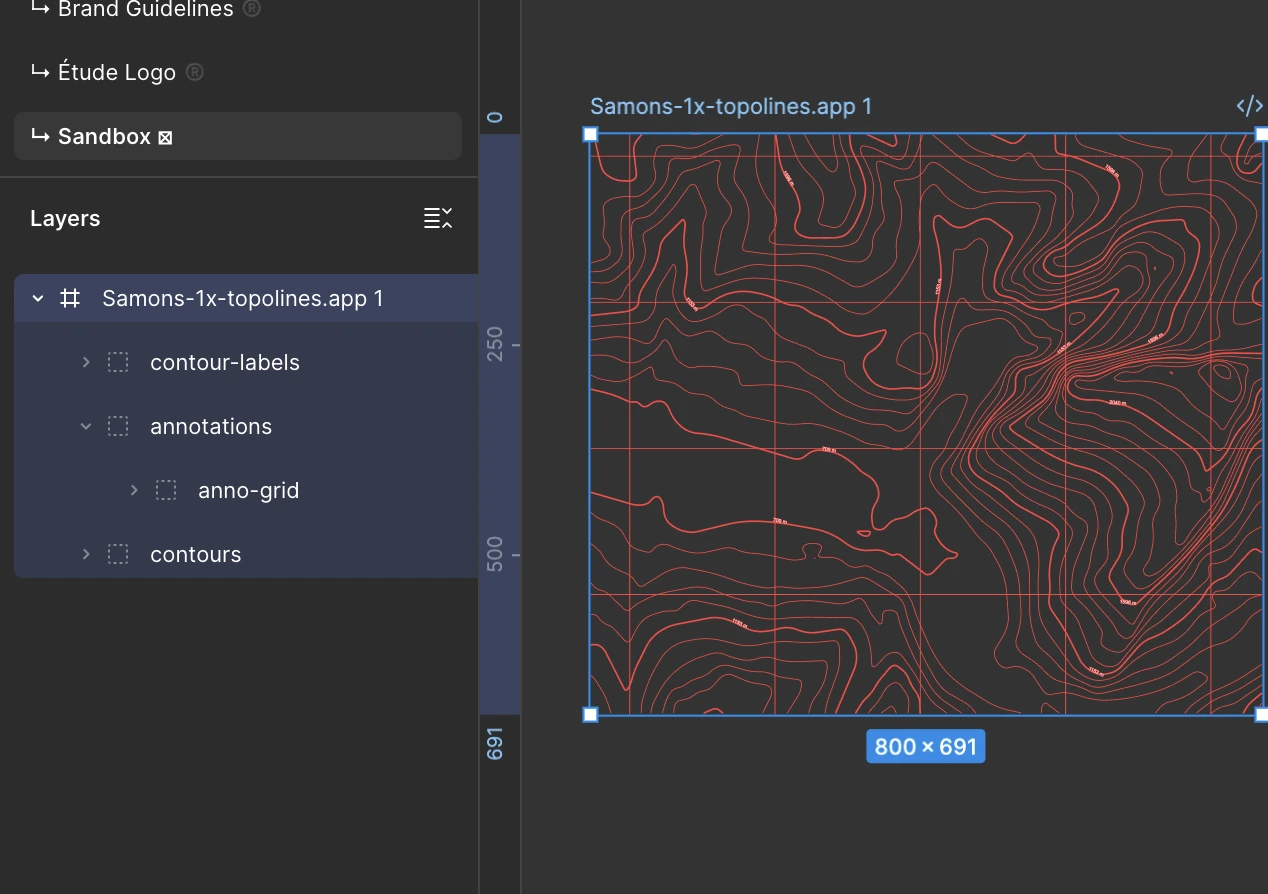Open the Brand Guidelines page

tap(145, 10)
